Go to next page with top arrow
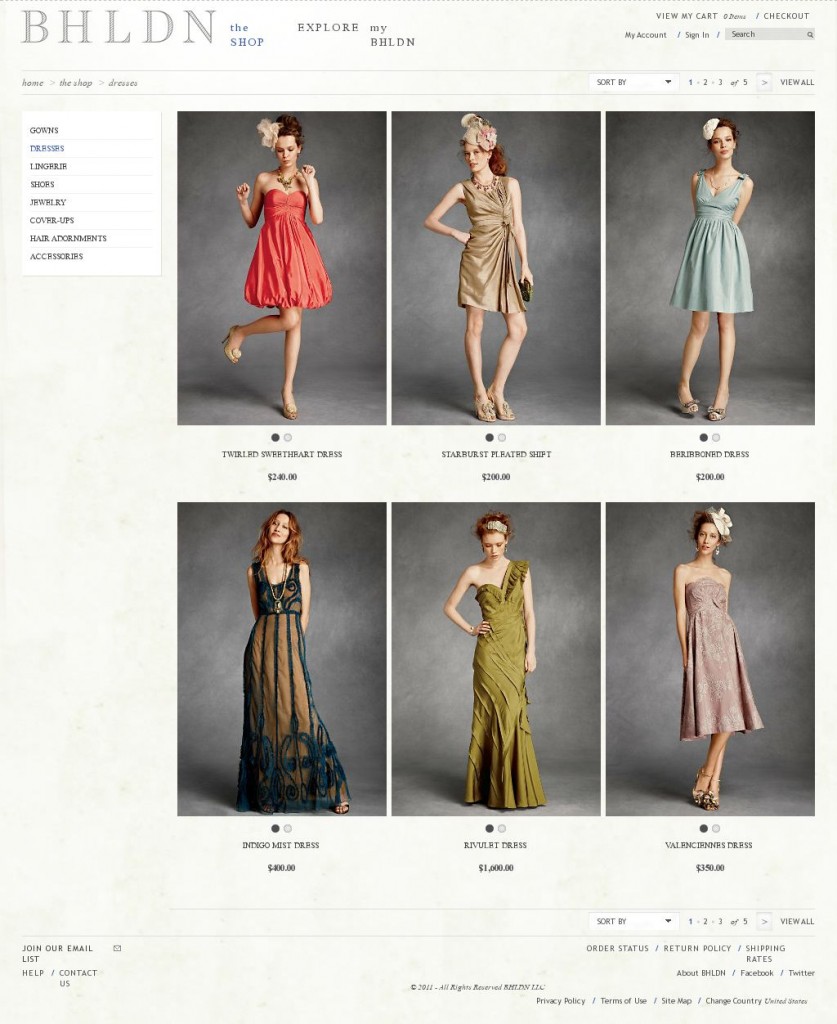The height and width of the screenshot is (1024, 837). 765,82
